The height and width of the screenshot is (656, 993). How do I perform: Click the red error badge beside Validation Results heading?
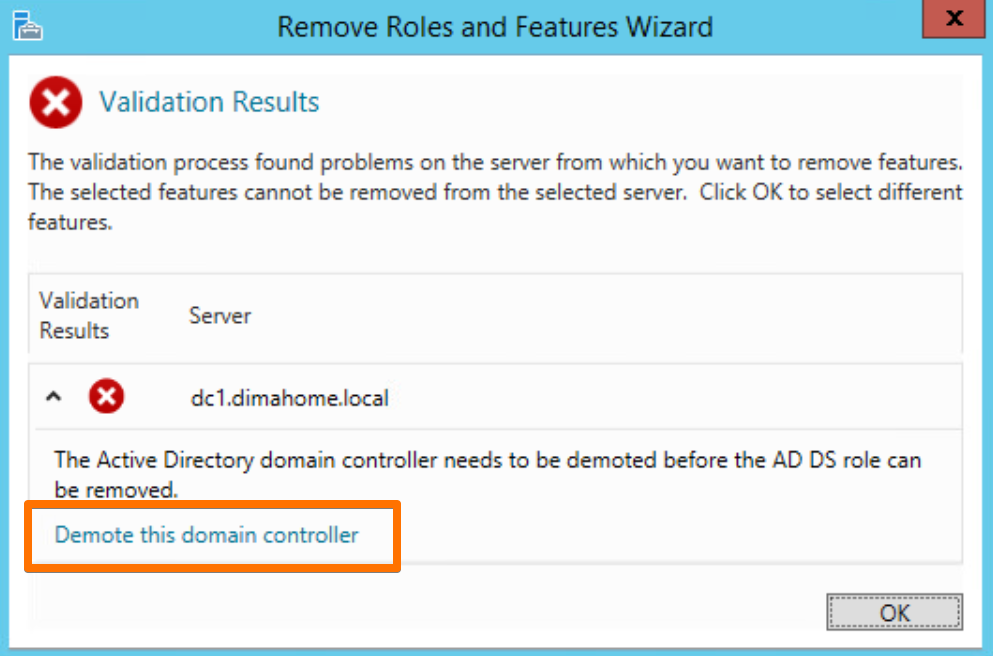tap(55, 101)
